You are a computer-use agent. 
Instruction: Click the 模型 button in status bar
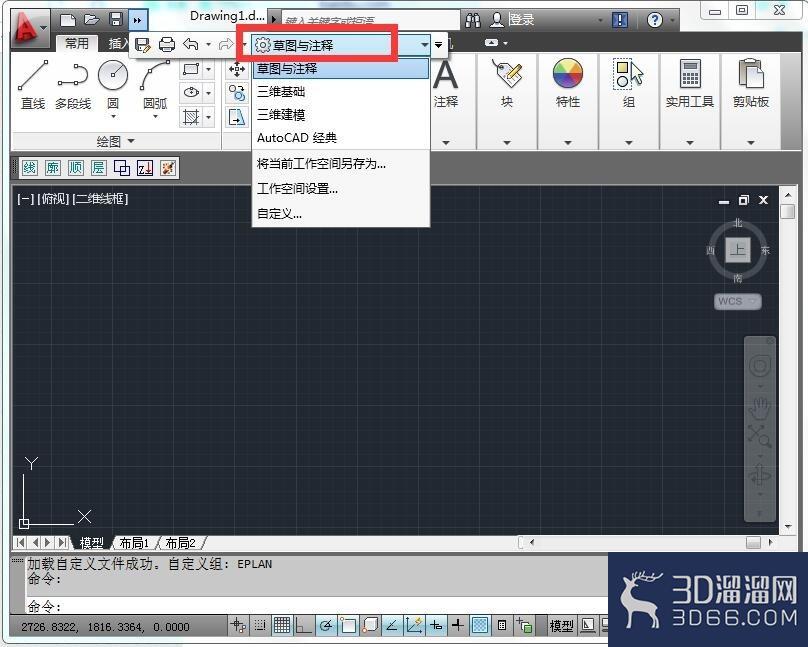click(561, 625)
